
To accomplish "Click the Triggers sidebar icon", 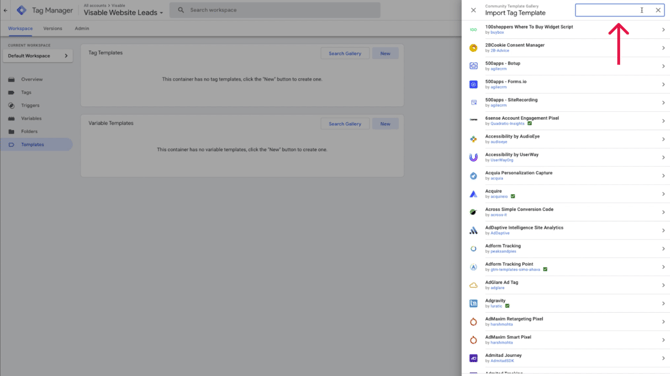I will [11, 106].
